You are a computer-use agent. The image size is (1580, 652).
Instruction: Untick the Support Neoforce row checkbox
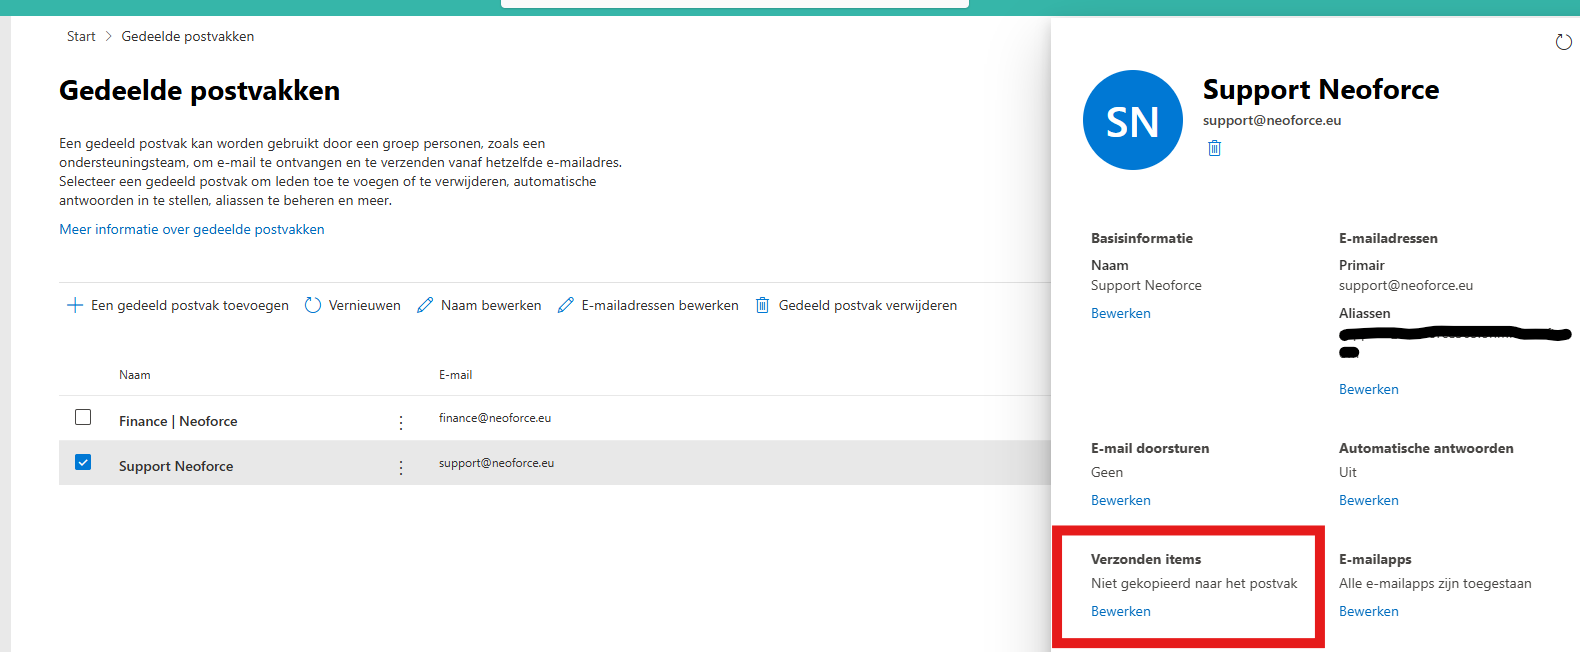tap(83, 462)
